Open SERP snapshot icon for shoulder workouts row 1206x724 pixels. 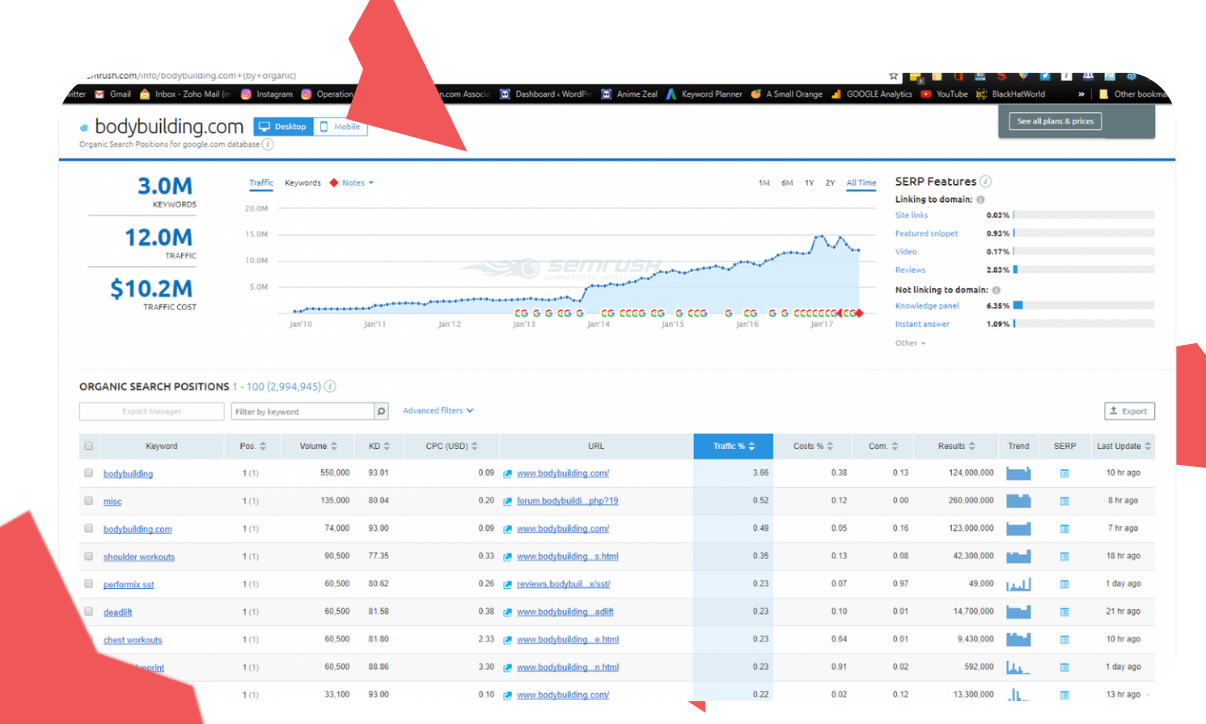click(x=1064, y=557)
